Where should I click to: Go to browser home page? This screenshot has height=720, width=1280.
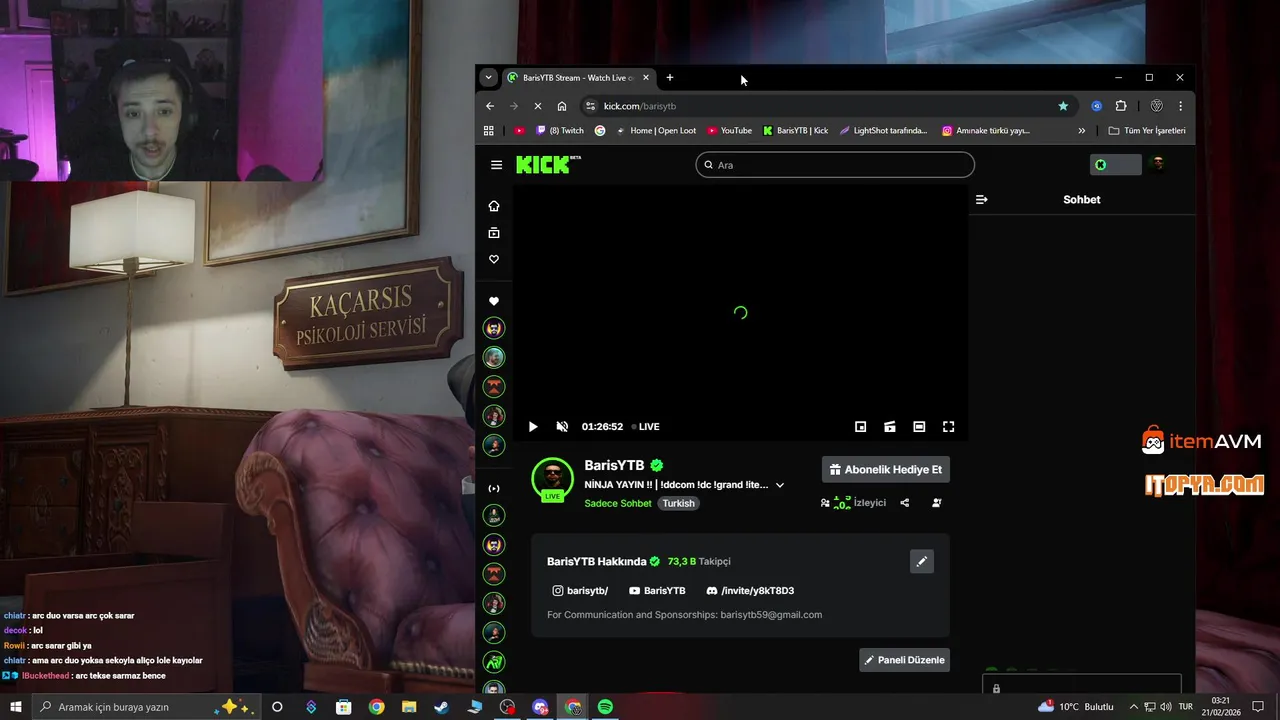pyautogui.click(x=562, y=106)
